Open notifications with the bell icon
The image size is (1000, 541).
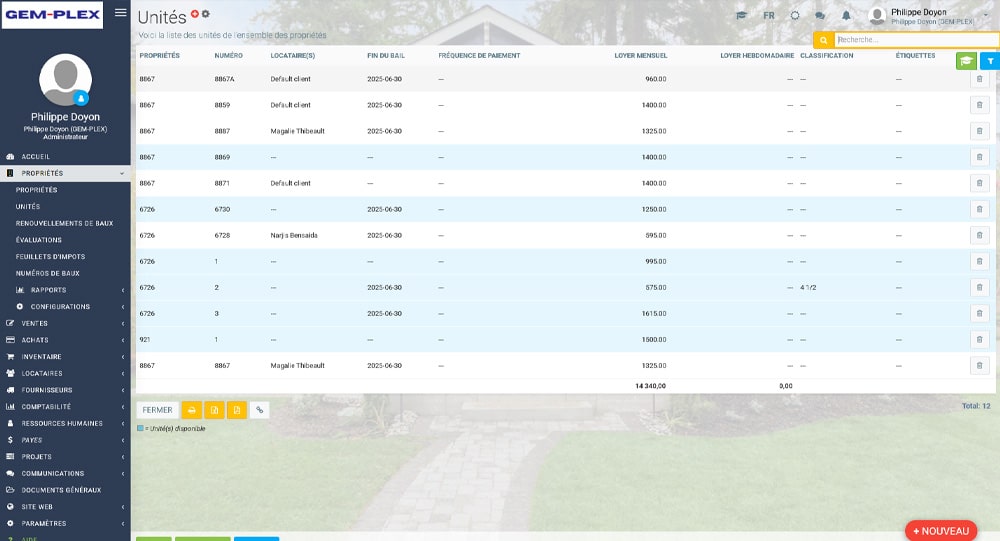click(846, 16)
